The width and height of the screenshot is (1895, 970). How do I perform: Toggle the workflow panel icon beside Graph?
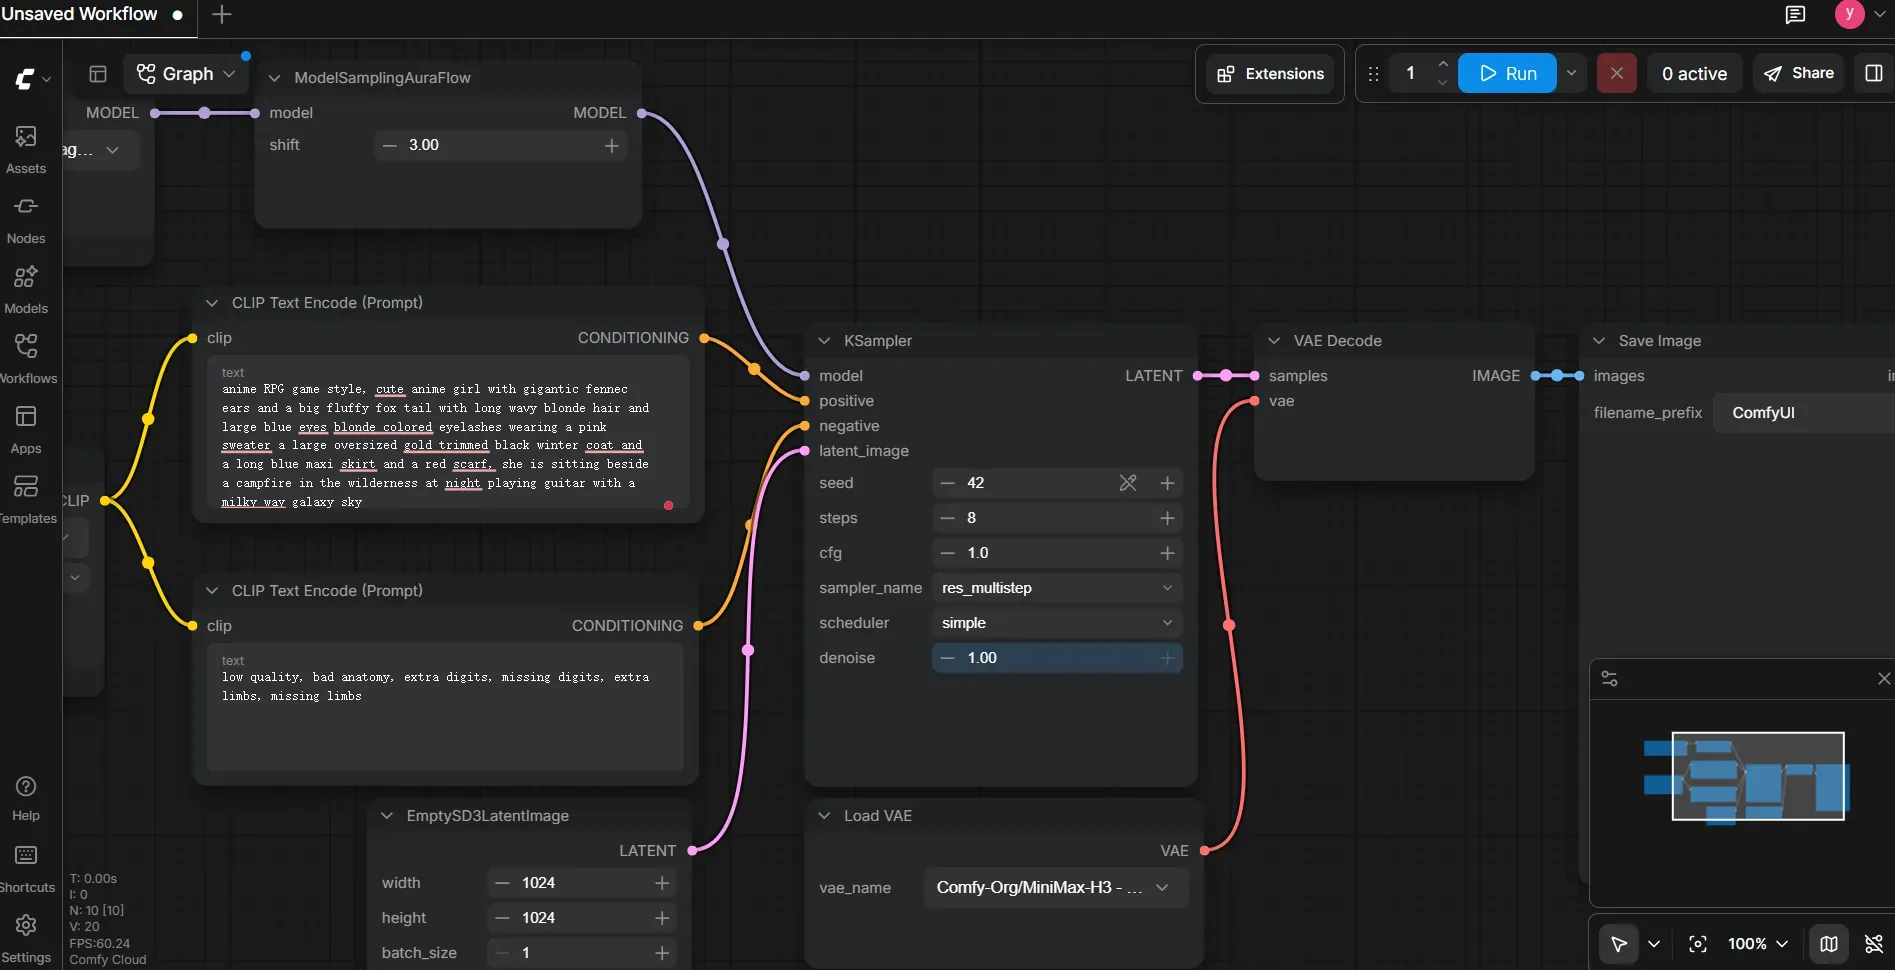pyautogui.click(x=98, y=74)
